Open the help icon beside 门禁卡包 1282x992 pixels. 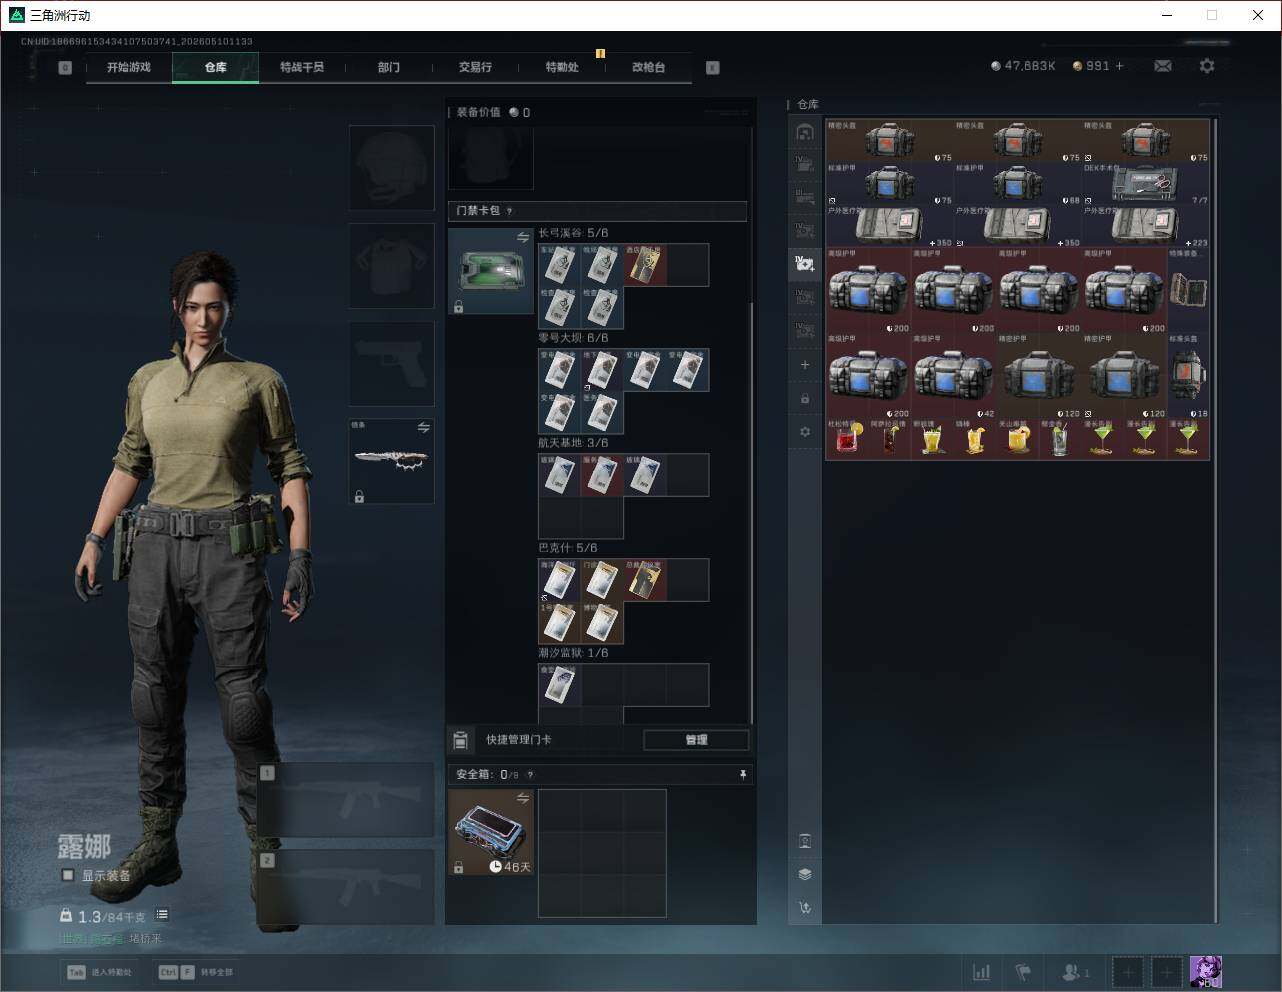click(x=510, y=211)
